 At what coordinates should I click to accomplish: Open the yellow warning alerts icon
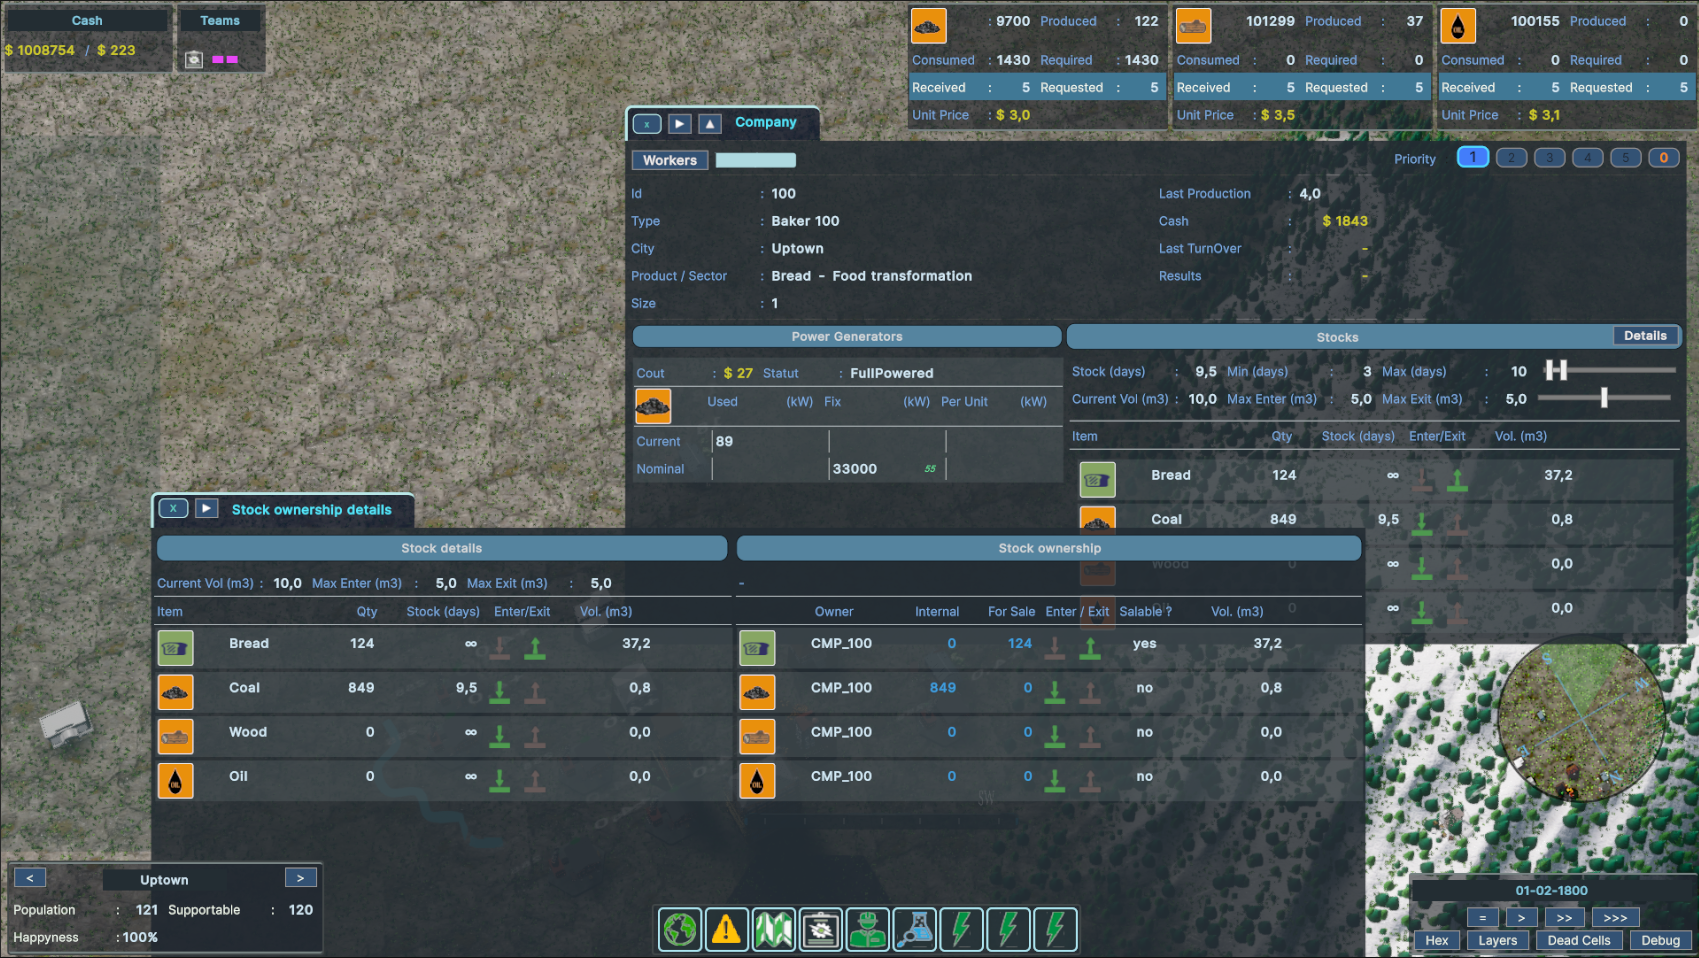727,929
